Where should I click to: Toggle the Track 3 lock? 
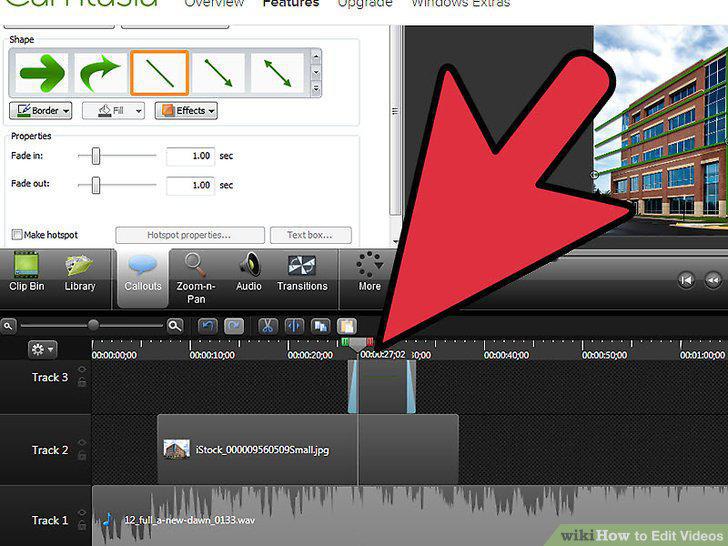[82, 383]
